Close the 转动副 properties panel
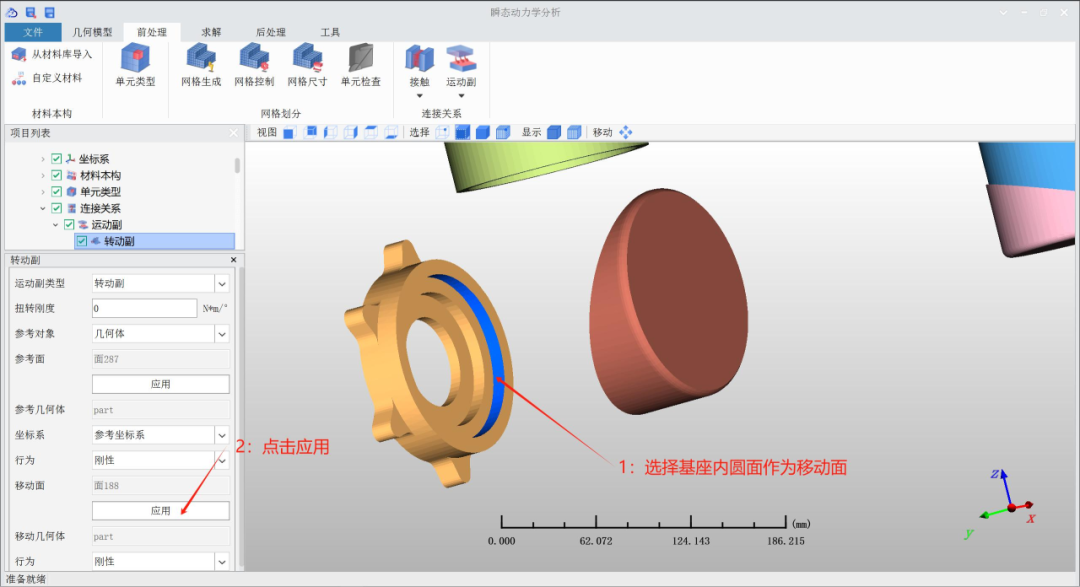Screen dimensions: 1080x587 pos(233,260)
